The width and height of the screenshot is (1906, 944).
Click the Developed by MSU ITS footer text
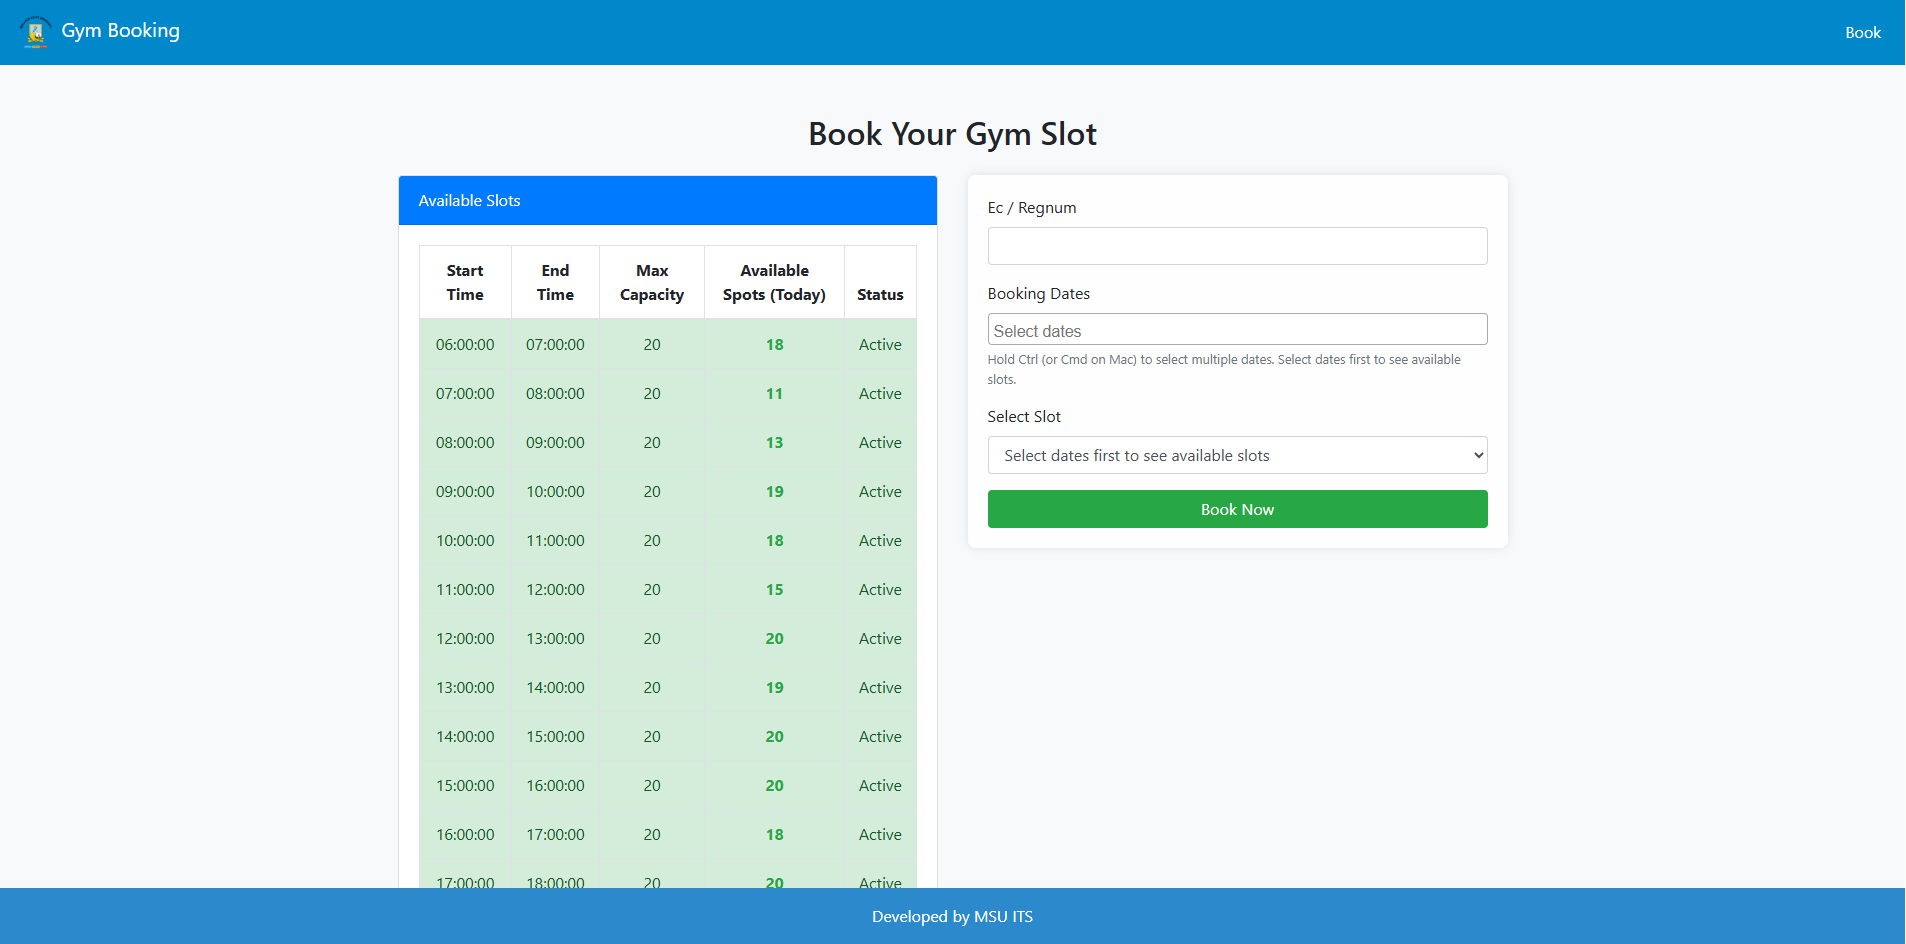(x=952, y=917)
